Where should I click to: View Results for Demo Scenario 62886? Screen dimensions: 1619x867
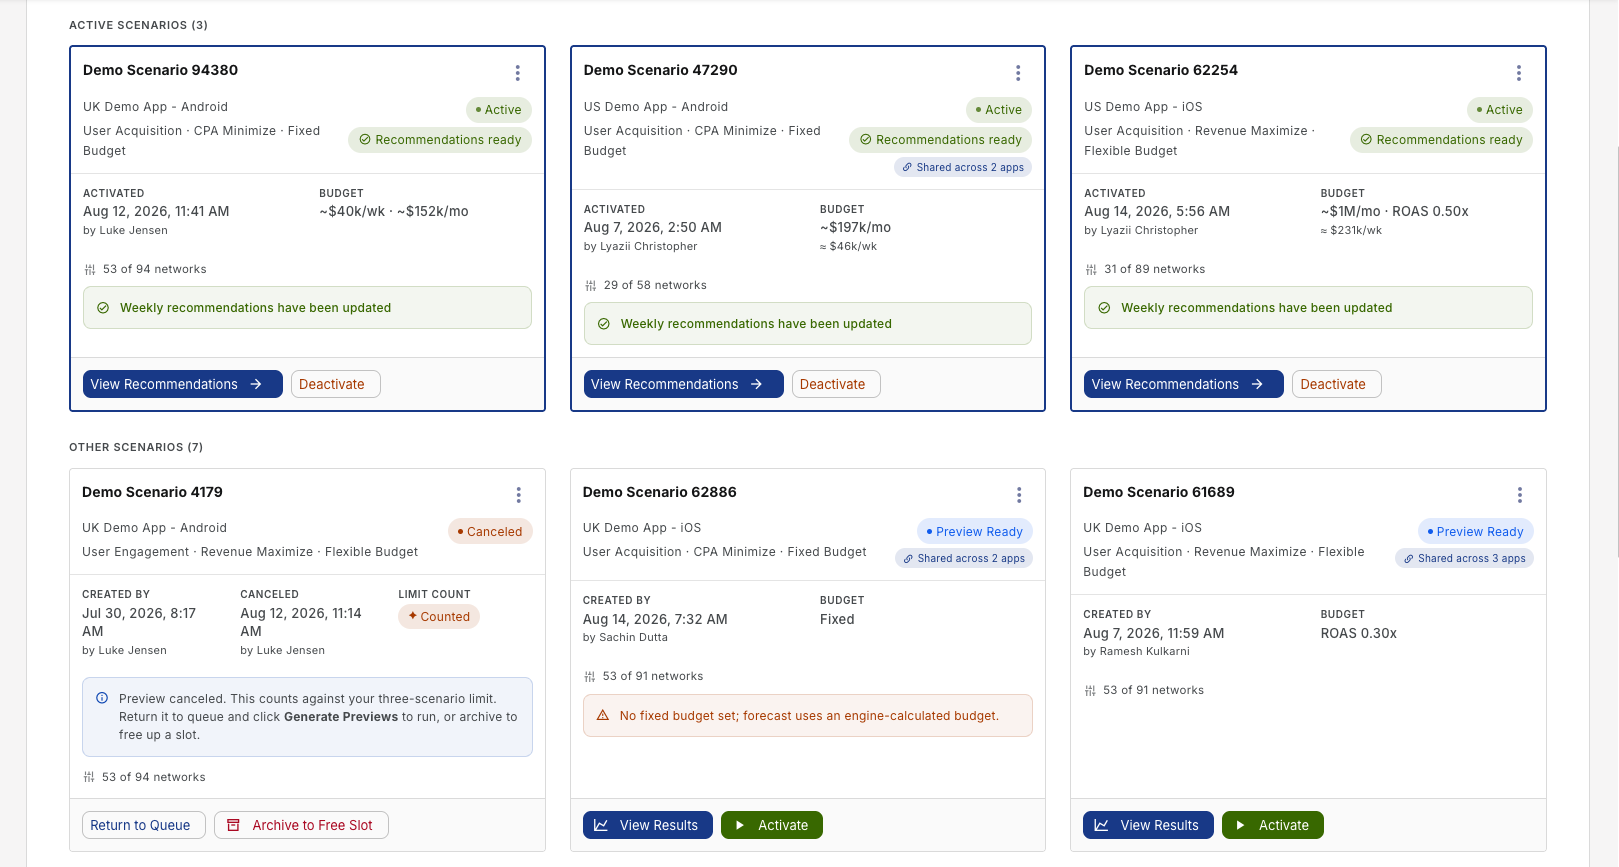(x=648, y=825)
